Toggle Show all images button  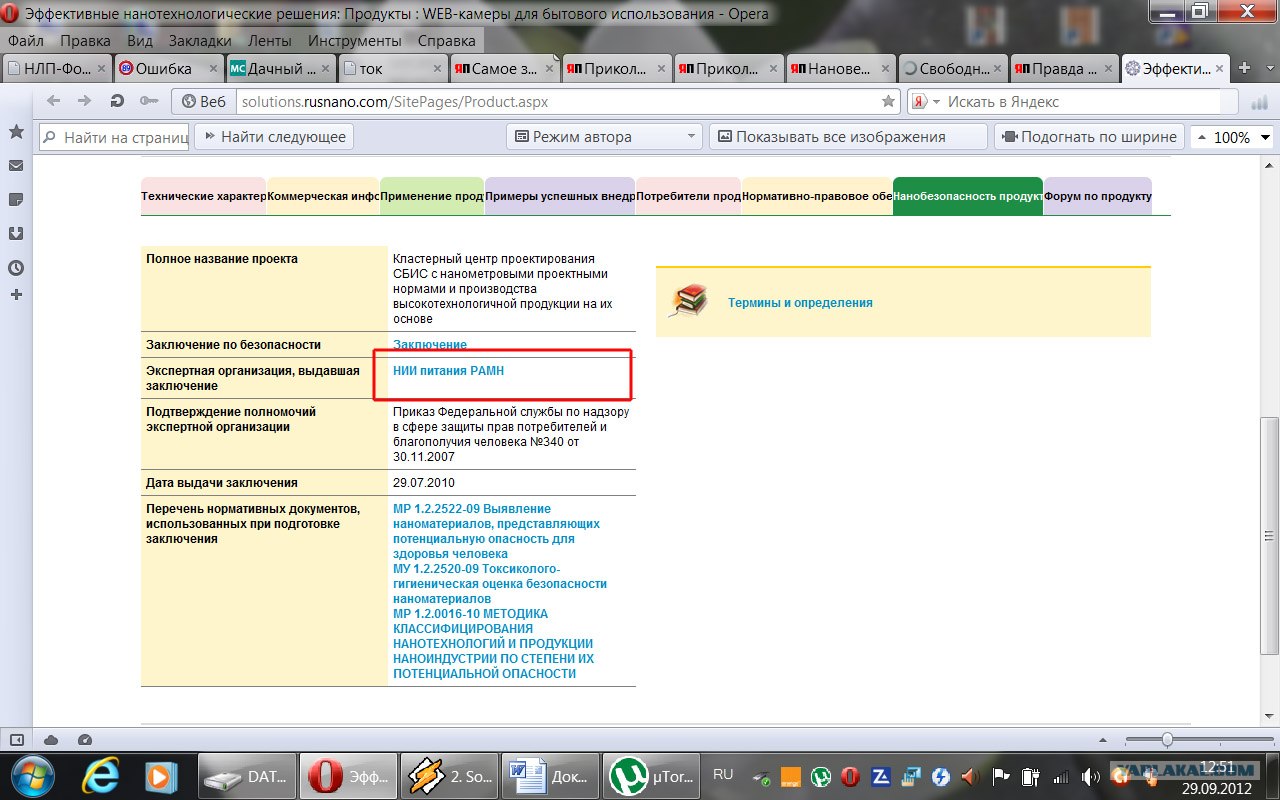847,137
